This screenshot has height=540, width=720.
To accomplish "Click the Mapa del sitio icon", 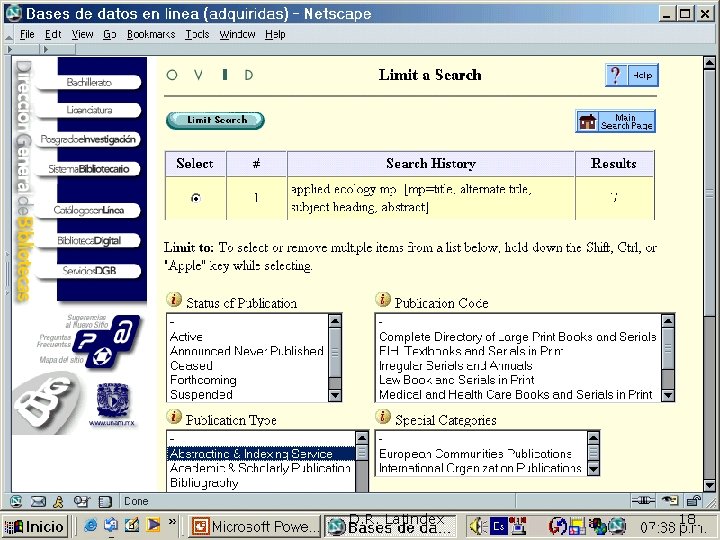I will click(x=101, y=356).
